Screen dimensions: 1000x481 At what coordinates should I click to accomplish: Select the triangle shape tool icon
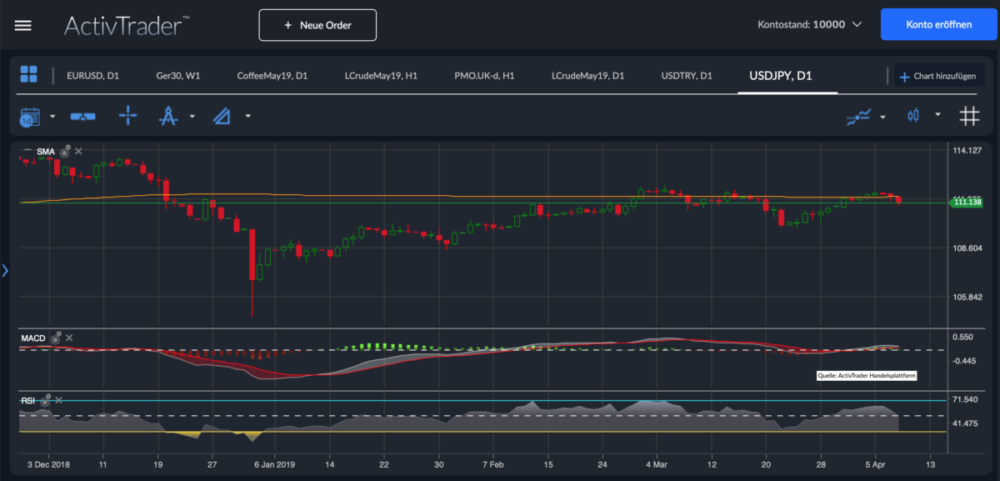click(222, 117)
